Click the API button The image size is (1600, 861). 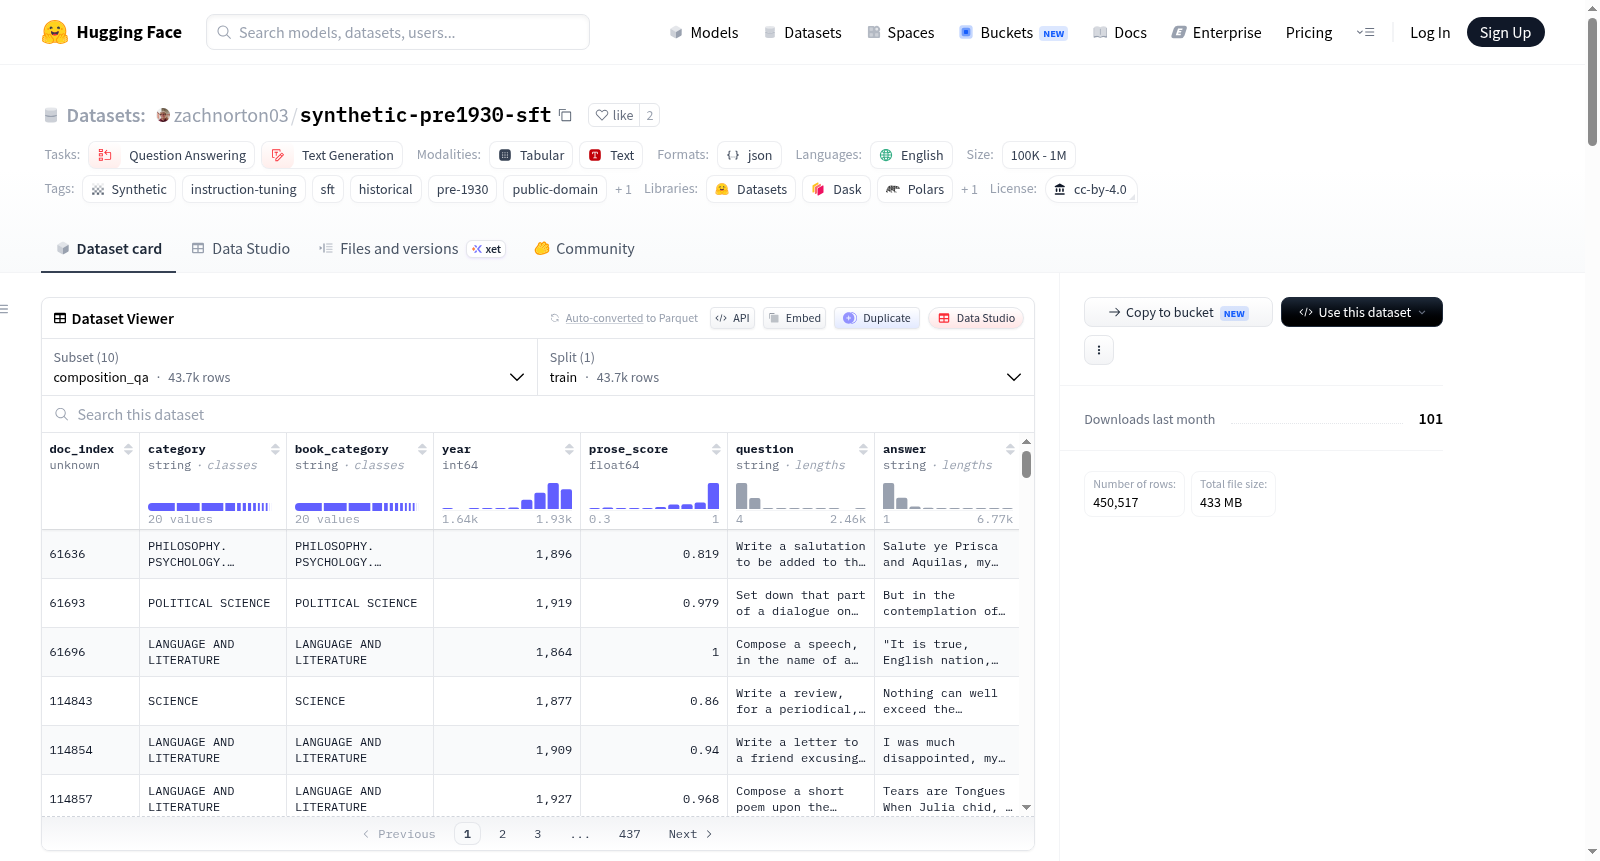(x=732, y=318)
